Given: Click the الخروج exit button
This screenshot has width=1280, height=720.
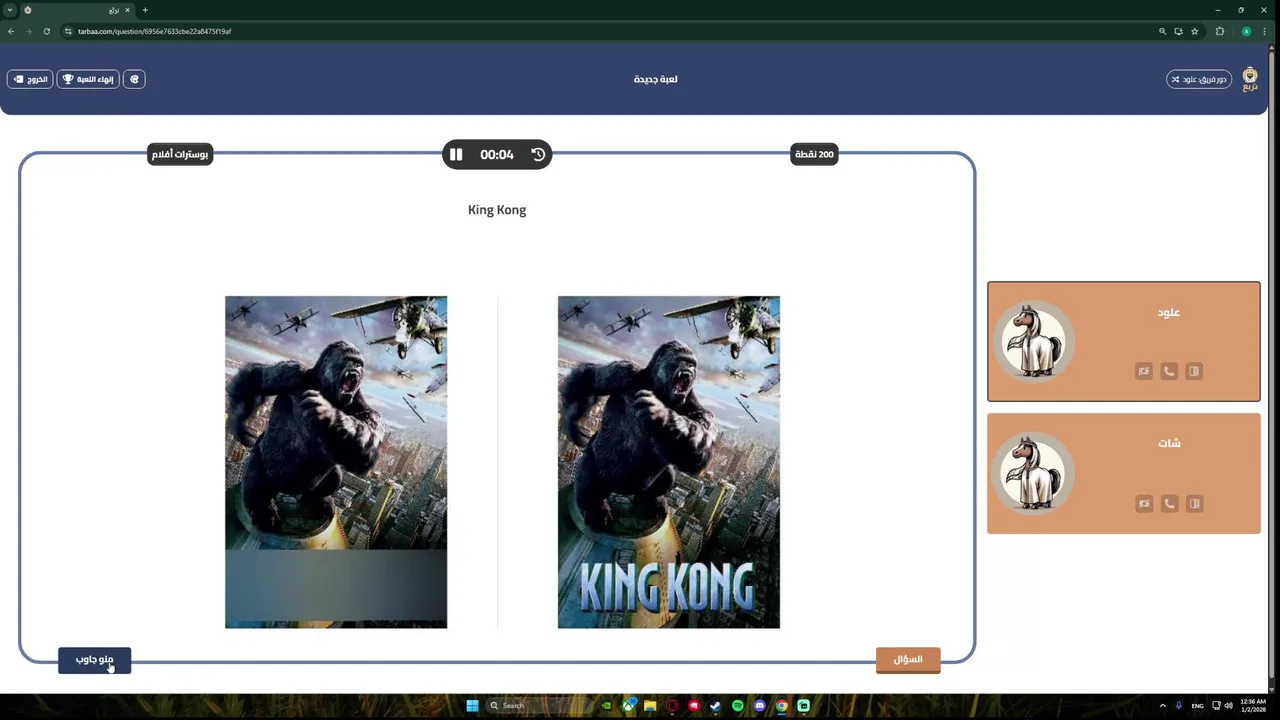Looking at the screenshot, I should [x=30, y=79].
